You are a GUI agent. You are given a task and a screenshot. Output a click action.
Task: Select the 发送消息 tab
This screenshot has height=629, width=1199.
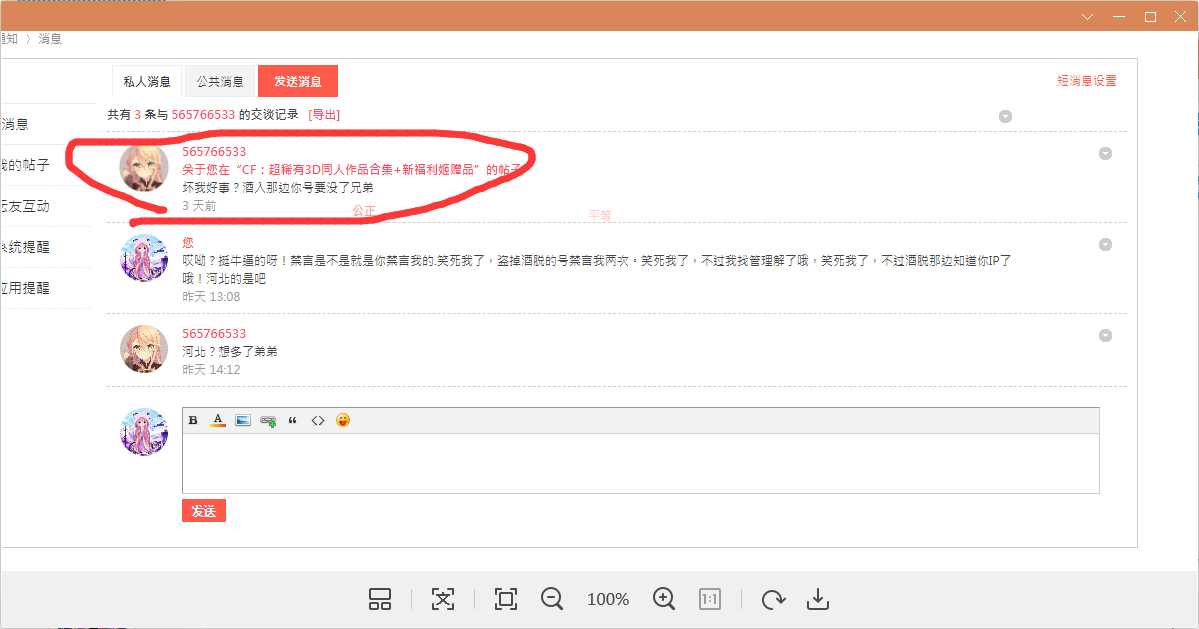click(x=297, y=81)
